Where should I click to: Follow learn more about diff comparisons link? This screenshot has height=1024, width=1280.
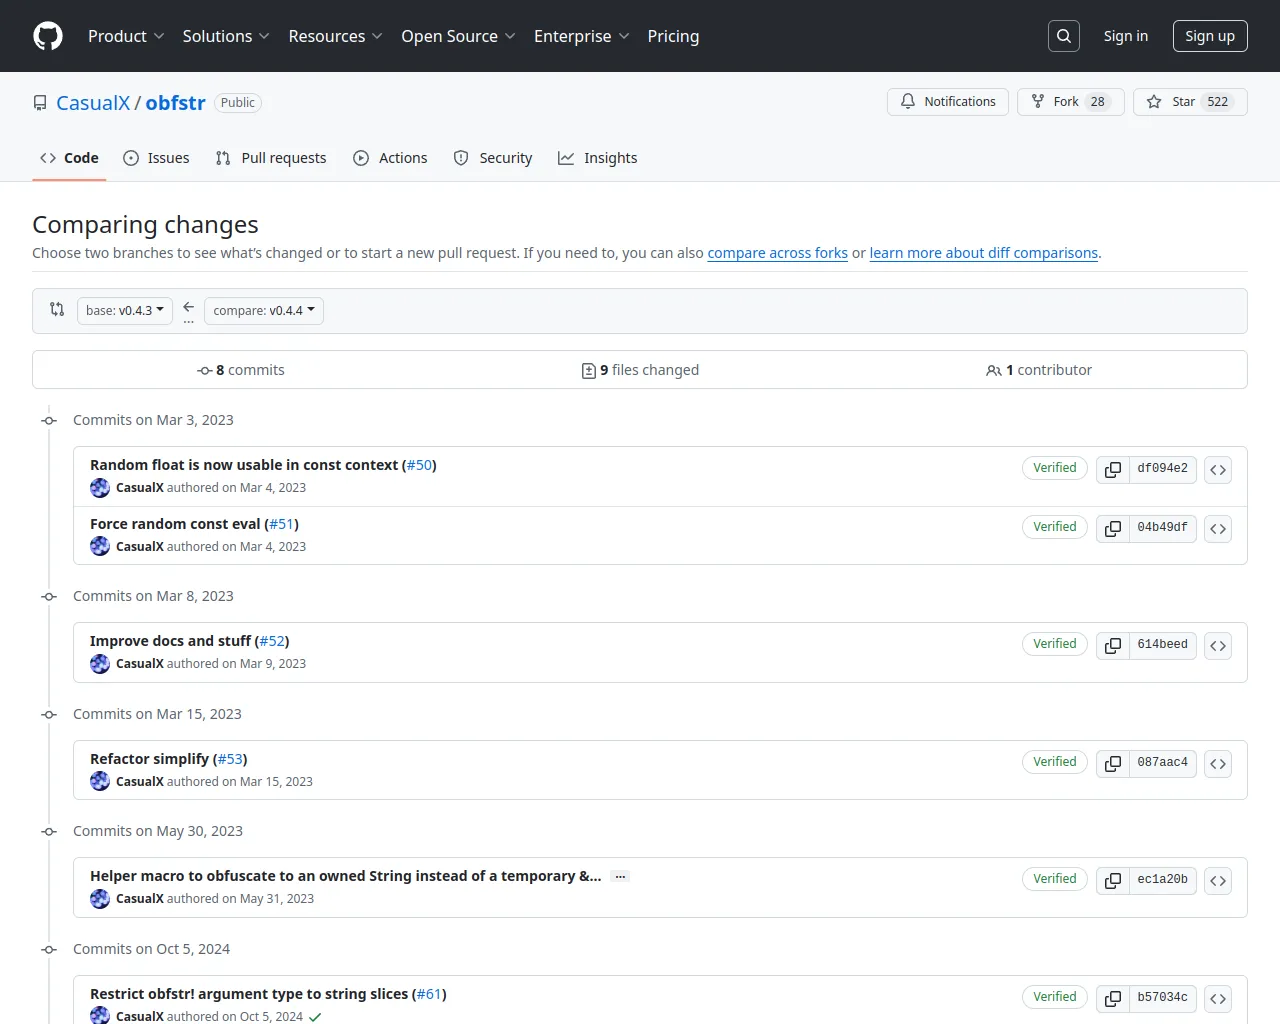tap(984, 253)
